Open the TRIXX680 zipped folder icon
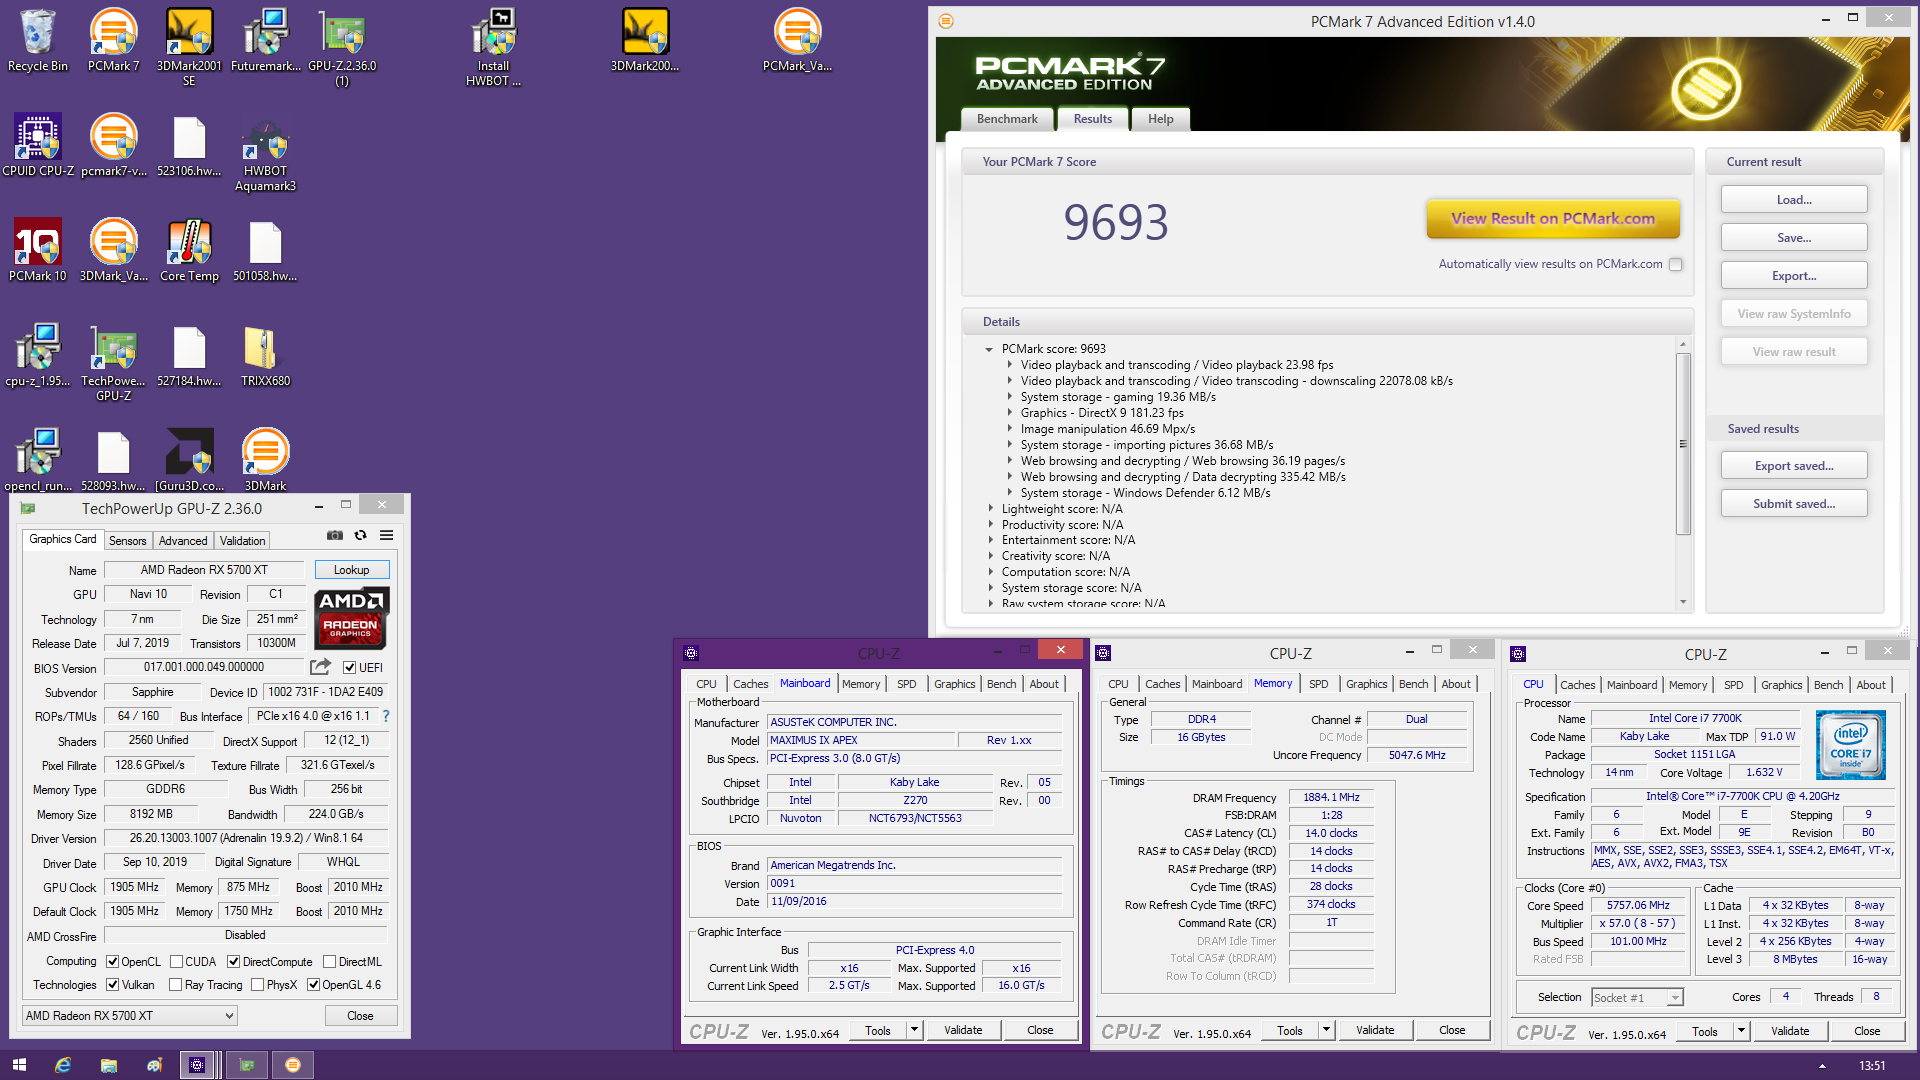This screenshot has height=1080, width=1920. point(265,356)
